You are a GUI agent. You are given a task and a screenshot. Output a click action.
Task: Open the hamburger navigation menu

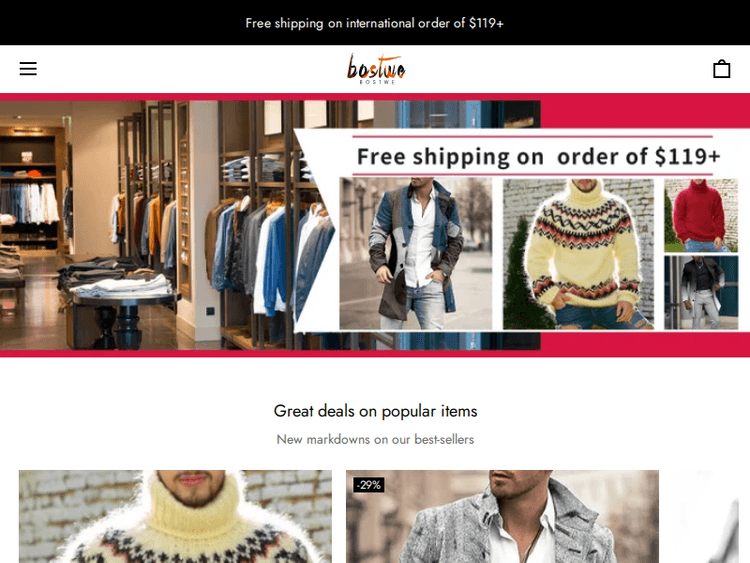(28, 68)
